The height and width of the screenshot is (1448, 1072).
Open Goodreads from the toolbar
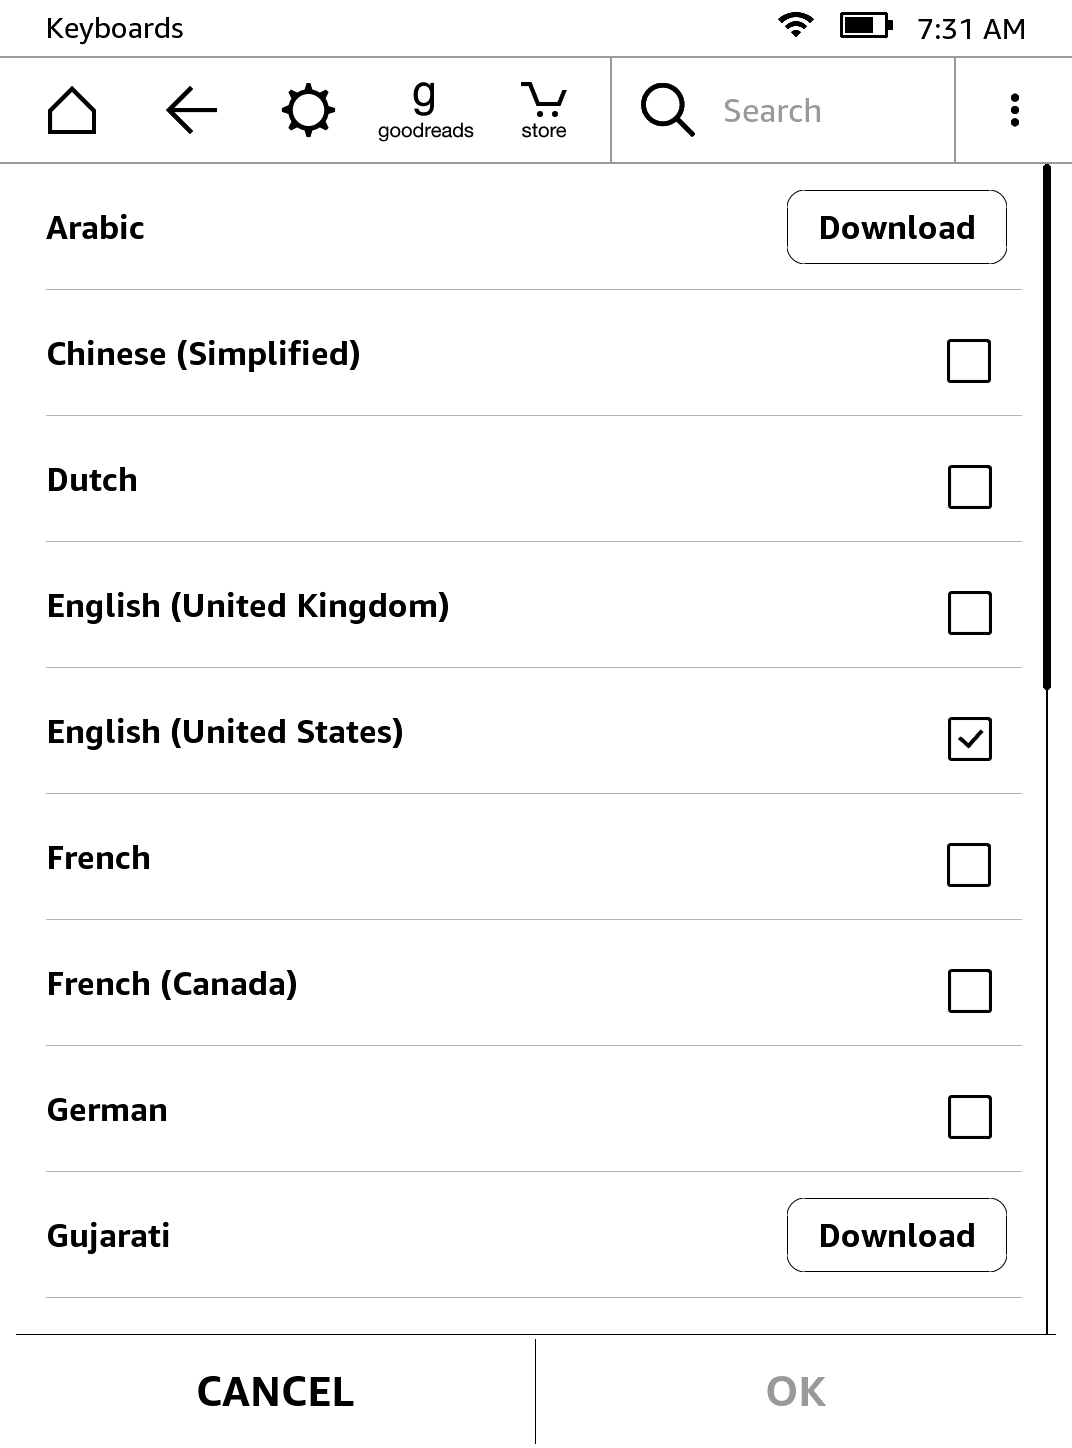pos(425,110)
